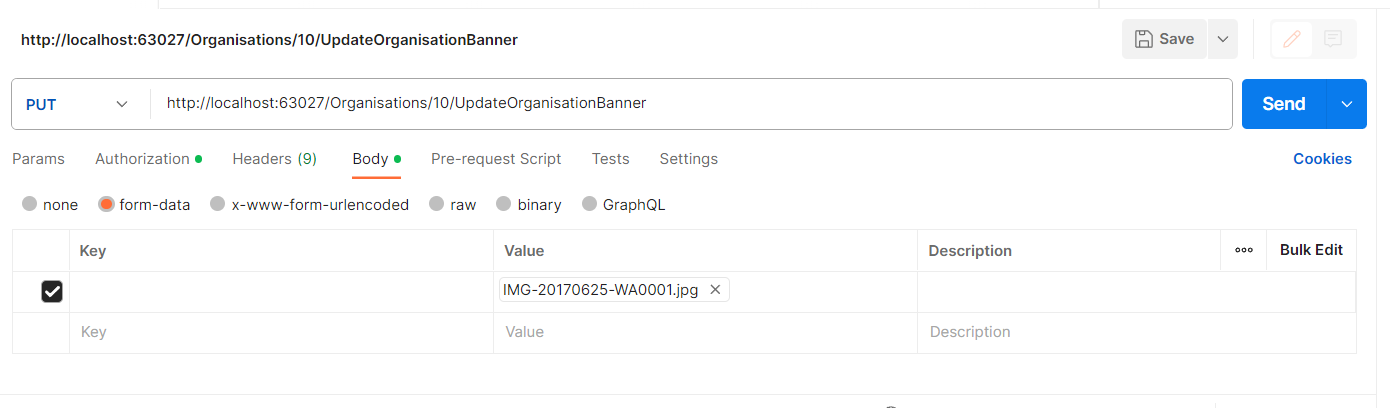This screenshot has height=408, width=1390.
Task: Select the GraphQL body option
Action: [589, 204]
